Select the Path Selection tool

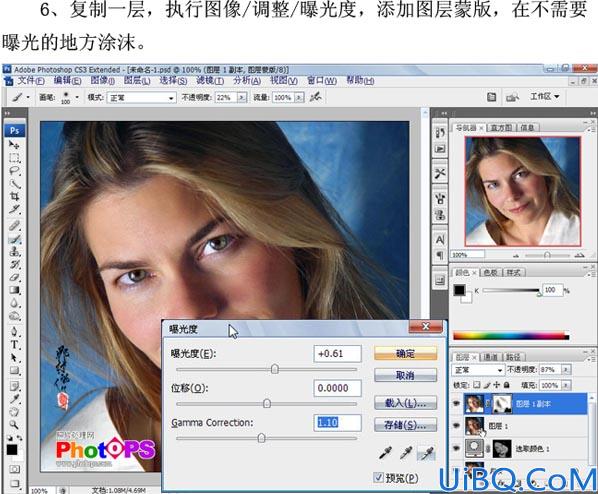[14, 358]
